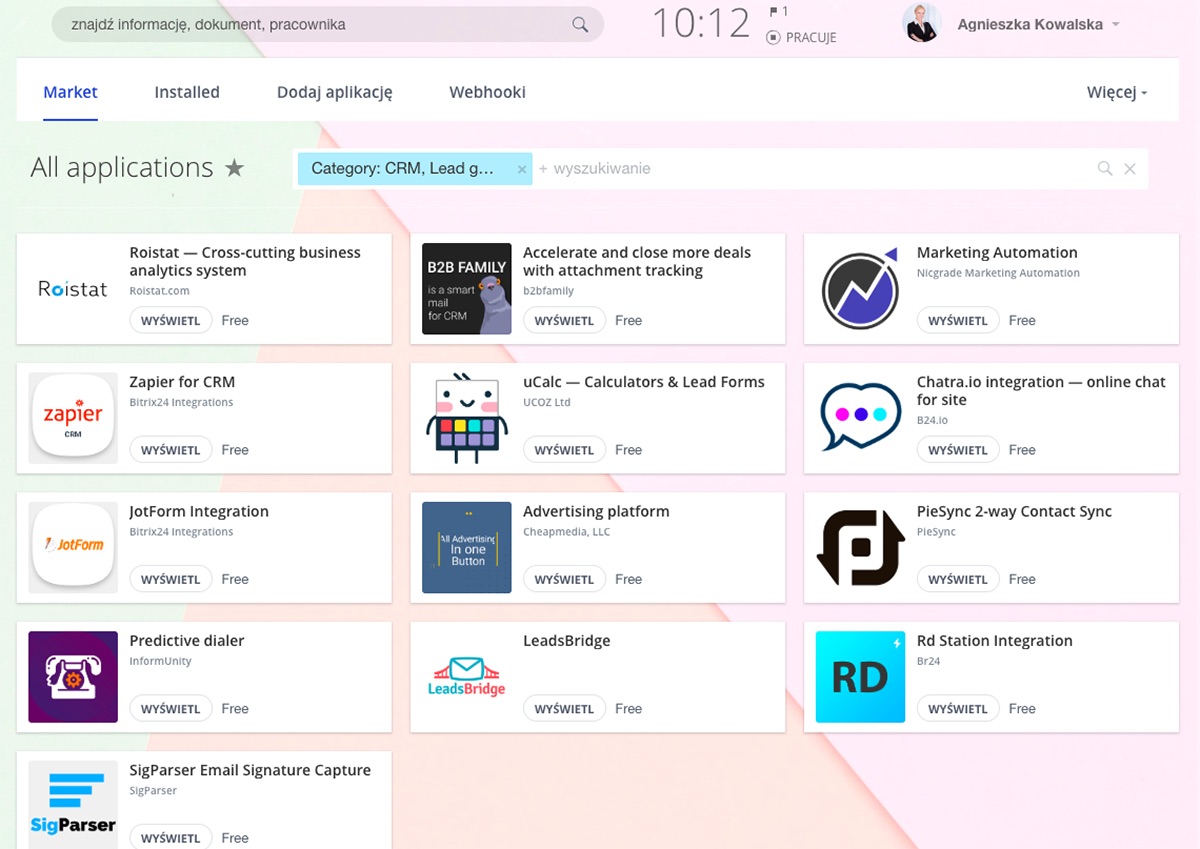Toggle the working status stop button
The width and height of the screenshot is (1200, 849).
(x=773, y=37)
